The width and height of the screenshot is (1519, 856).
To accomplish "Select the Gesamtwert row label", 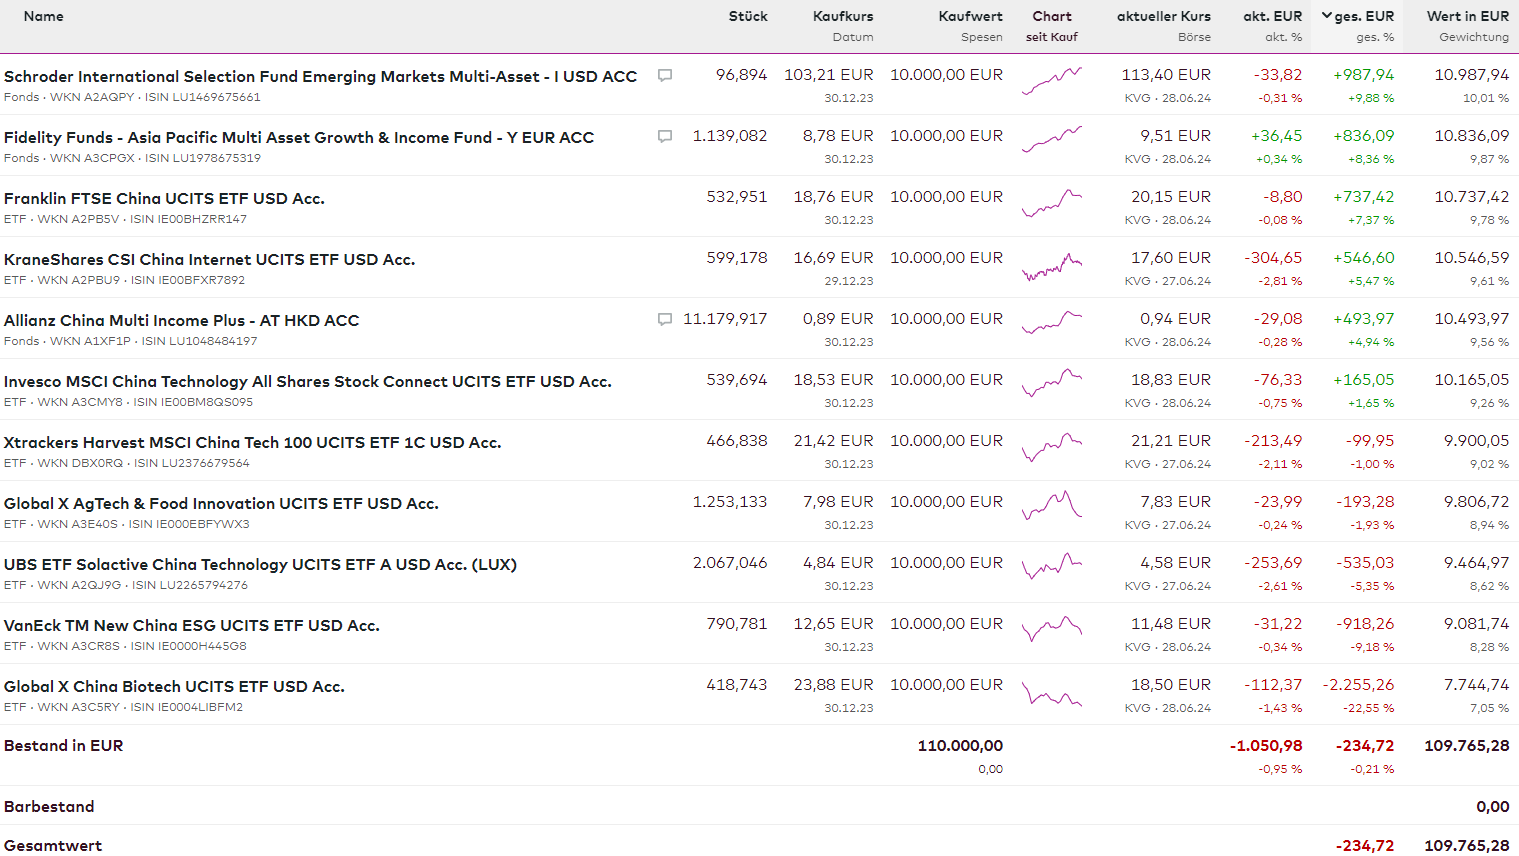I will coord(53,846).
